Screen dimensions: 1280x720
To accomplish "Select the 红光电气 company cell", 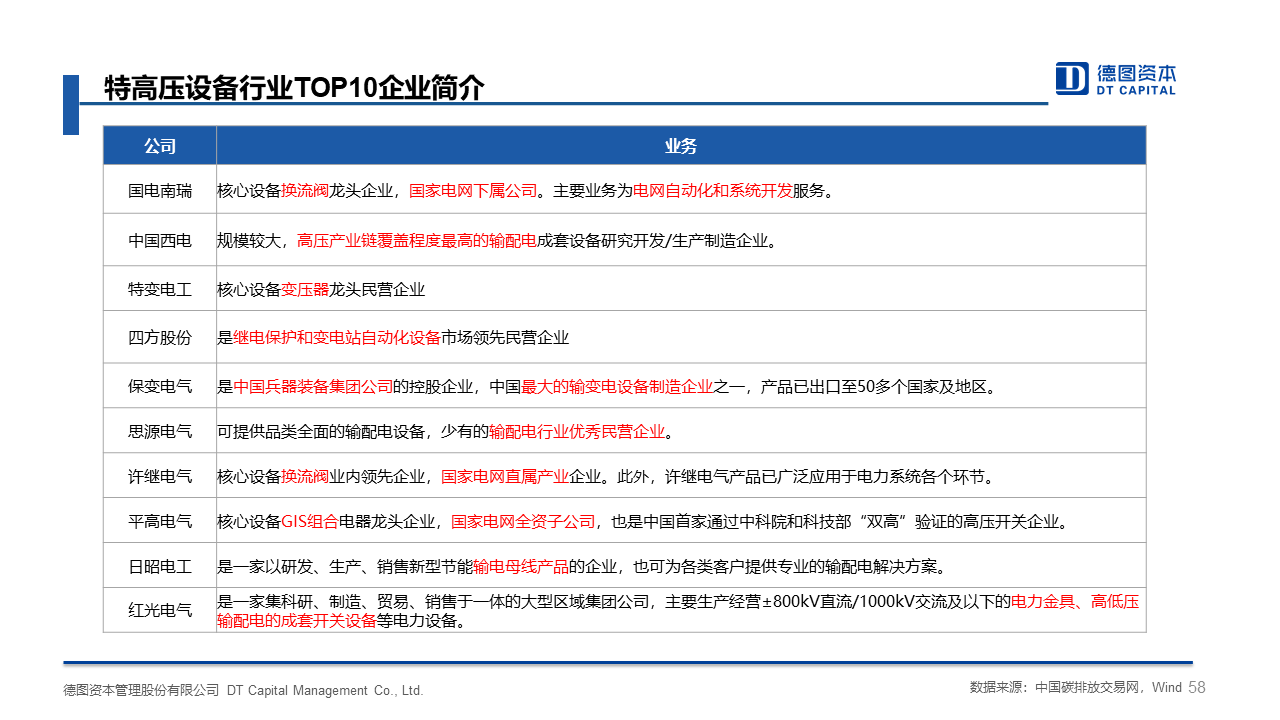I will click(x=160, y=610).
